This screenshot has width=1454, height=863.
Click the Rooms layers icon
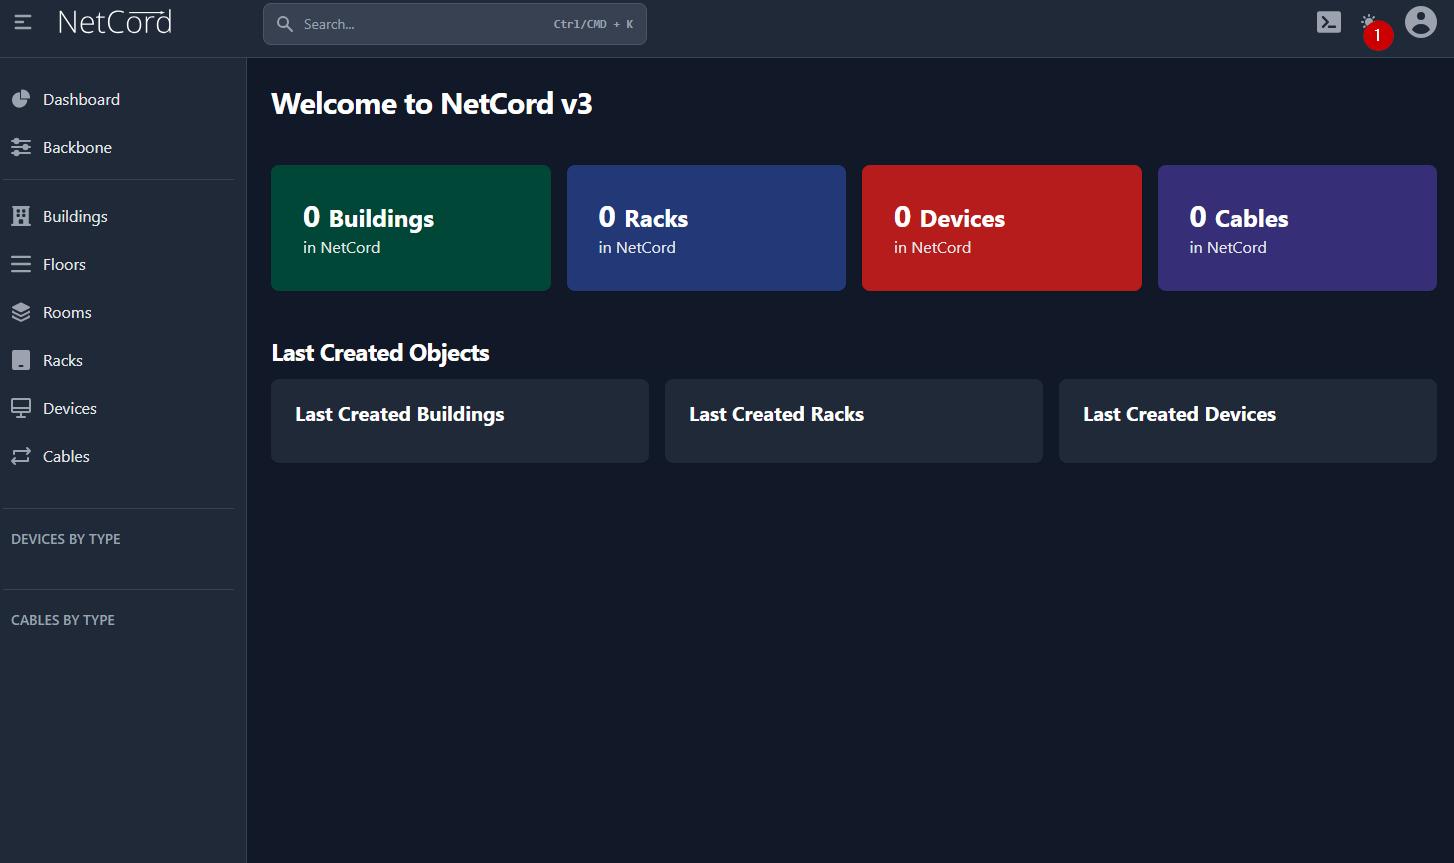(21, 312)
